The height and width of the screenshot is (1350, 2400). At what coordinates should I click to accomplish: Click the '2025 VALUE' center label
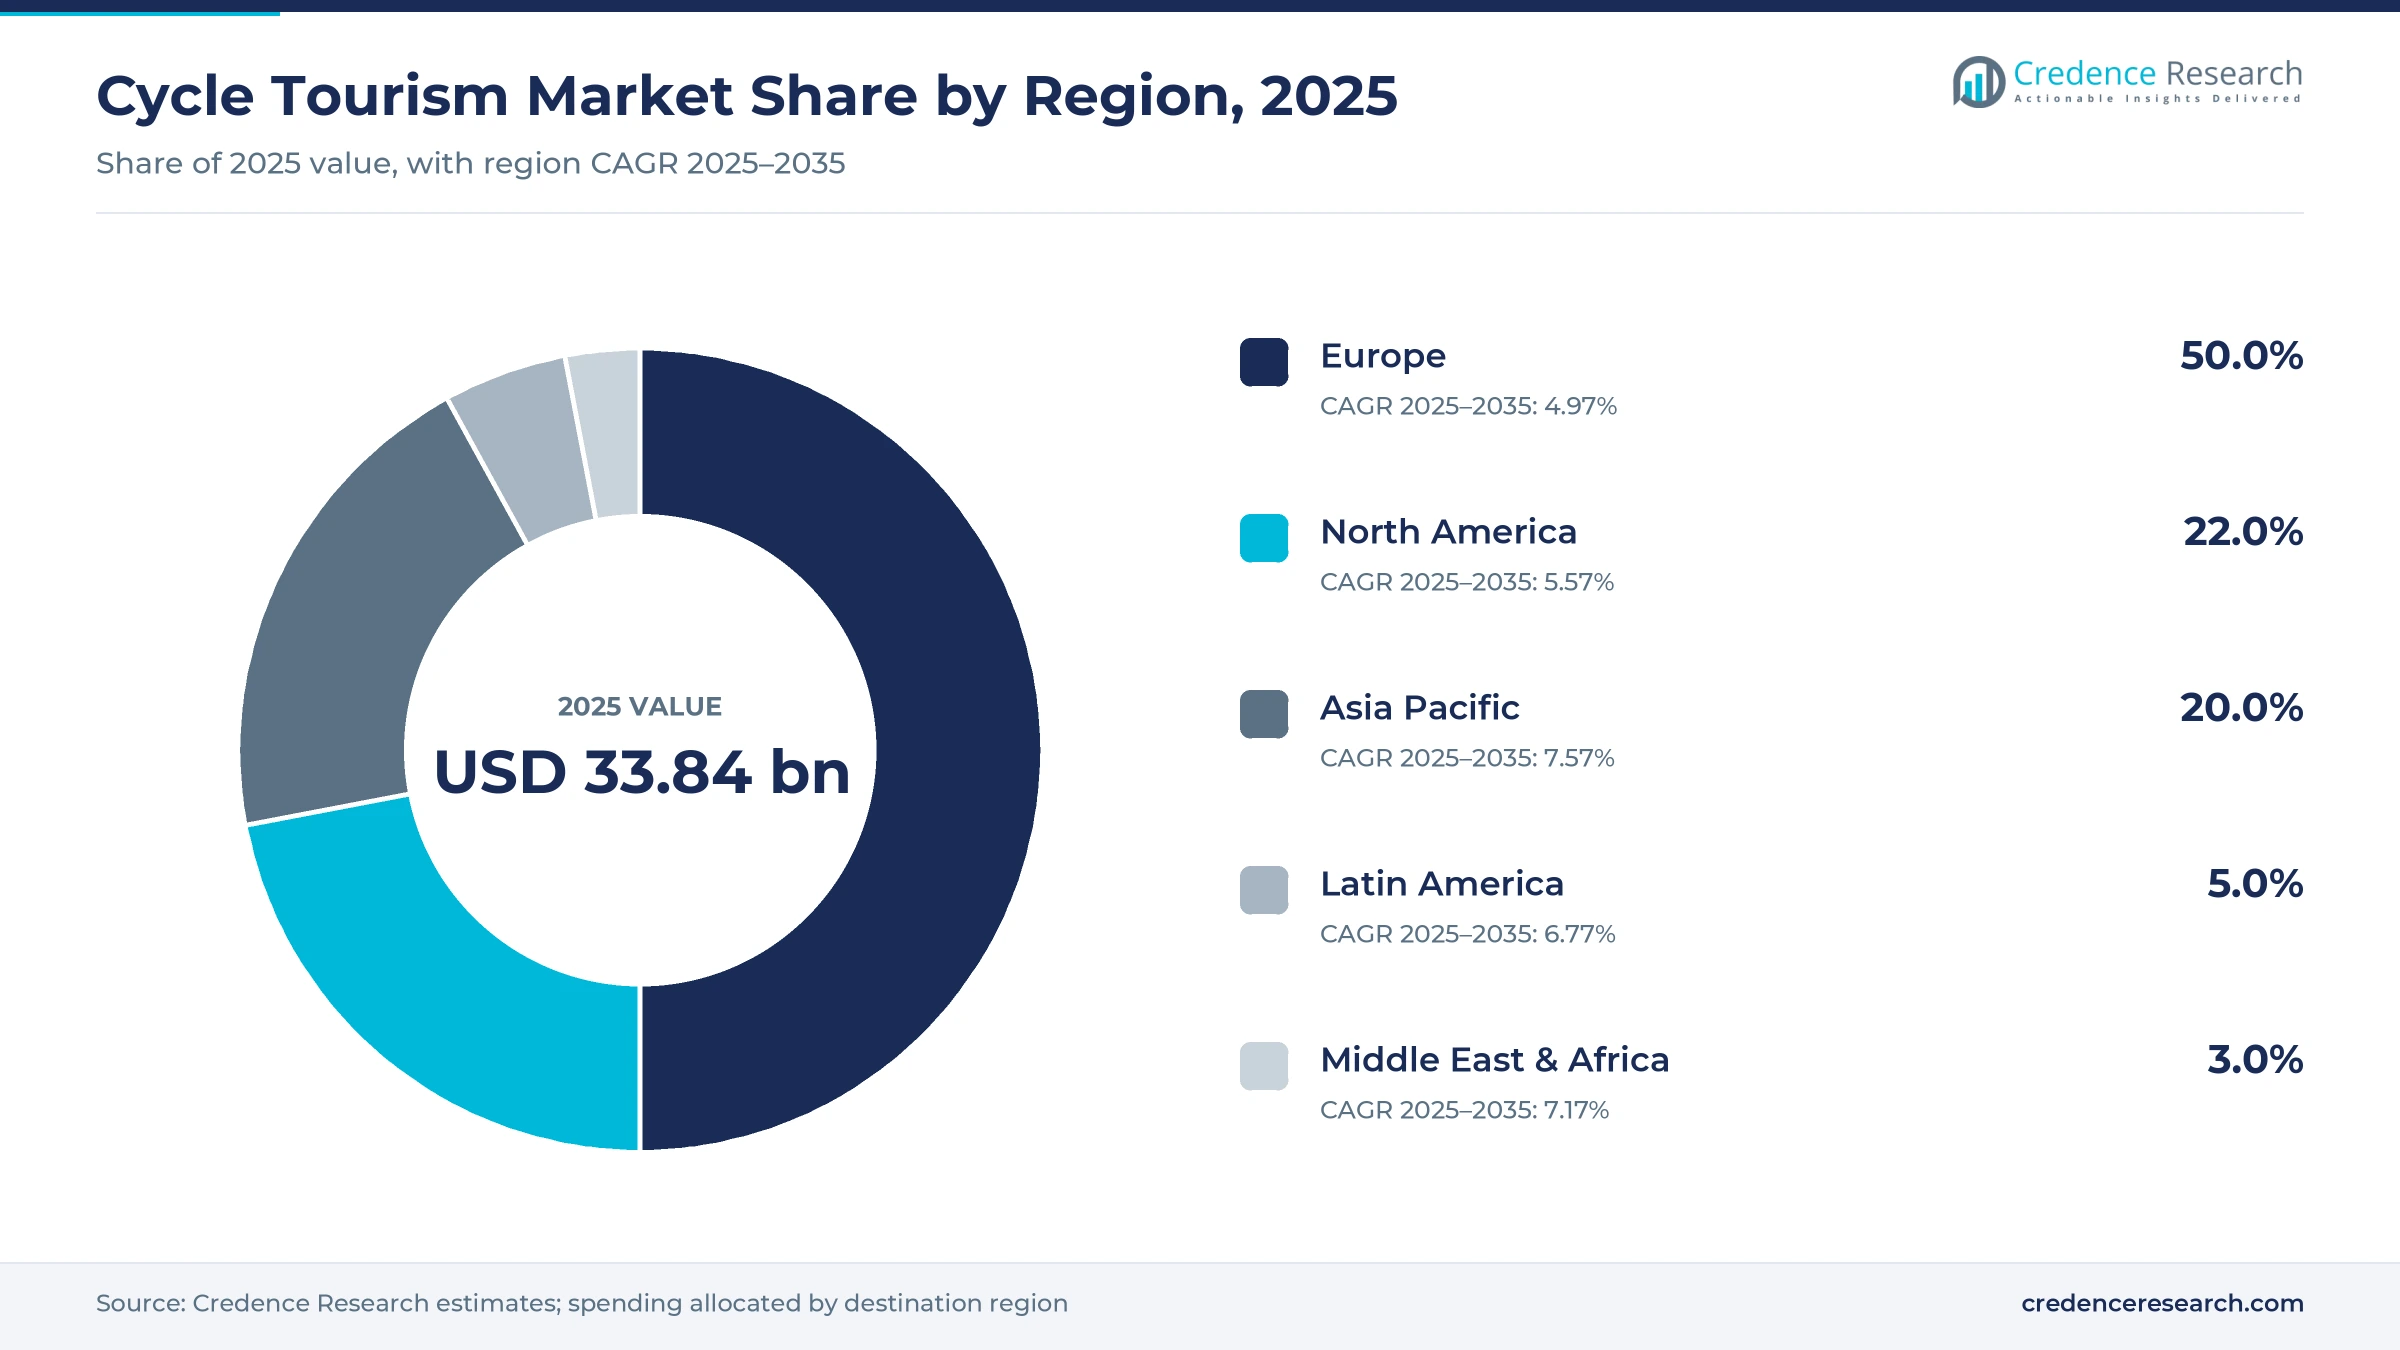point(640,706)
